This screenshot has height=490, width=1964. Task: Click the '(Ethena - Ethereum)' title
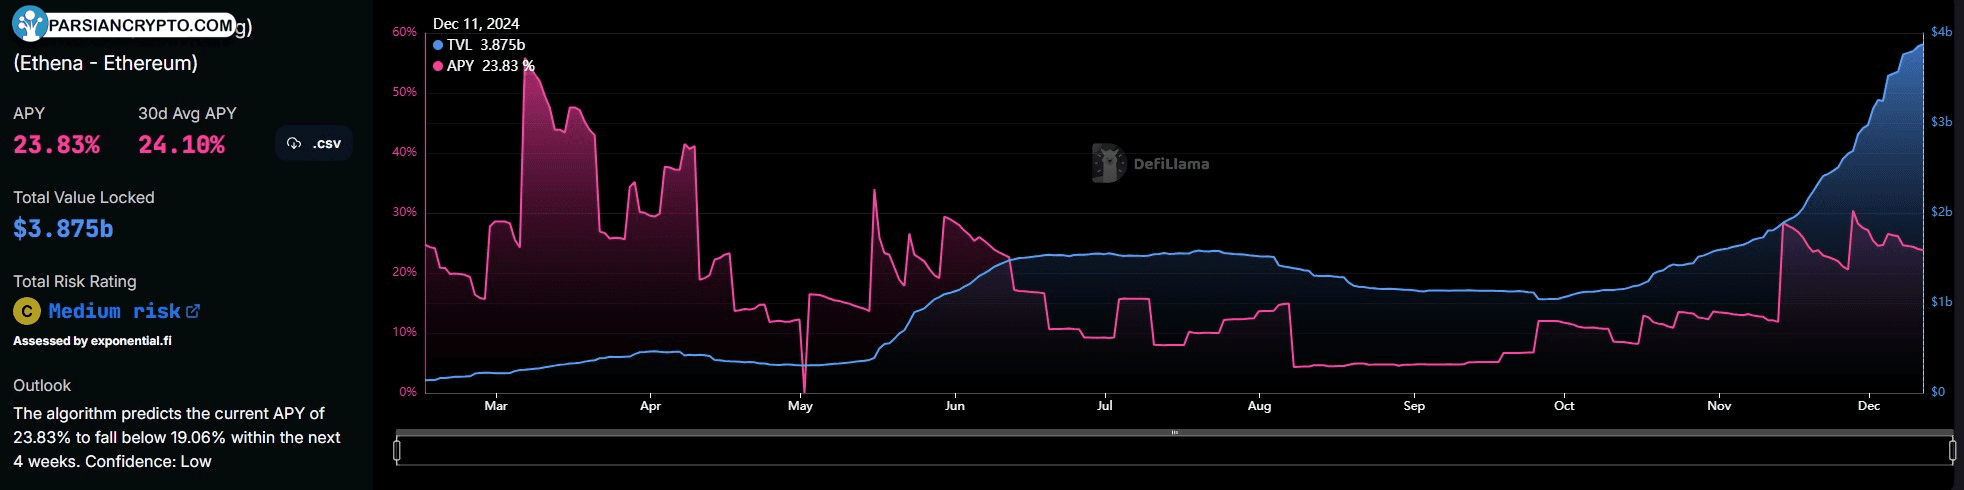(x=106, y=63)
